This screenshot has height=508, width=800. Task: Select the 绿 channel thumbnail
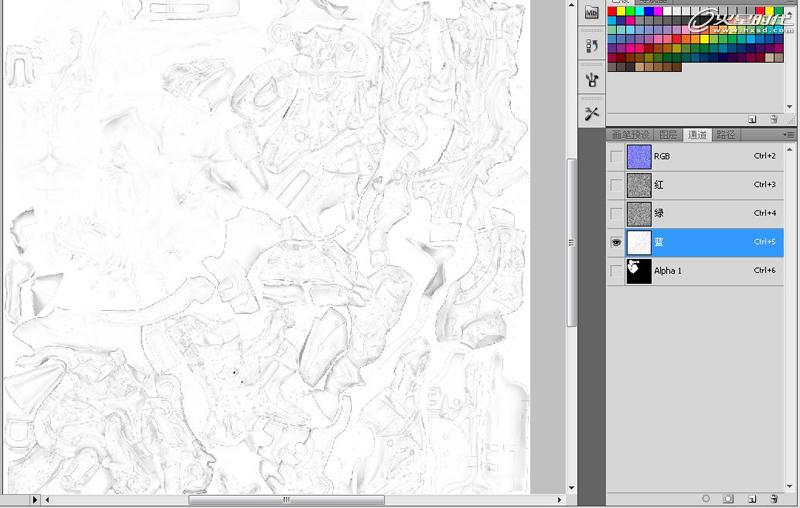click(x=639, y=213)
